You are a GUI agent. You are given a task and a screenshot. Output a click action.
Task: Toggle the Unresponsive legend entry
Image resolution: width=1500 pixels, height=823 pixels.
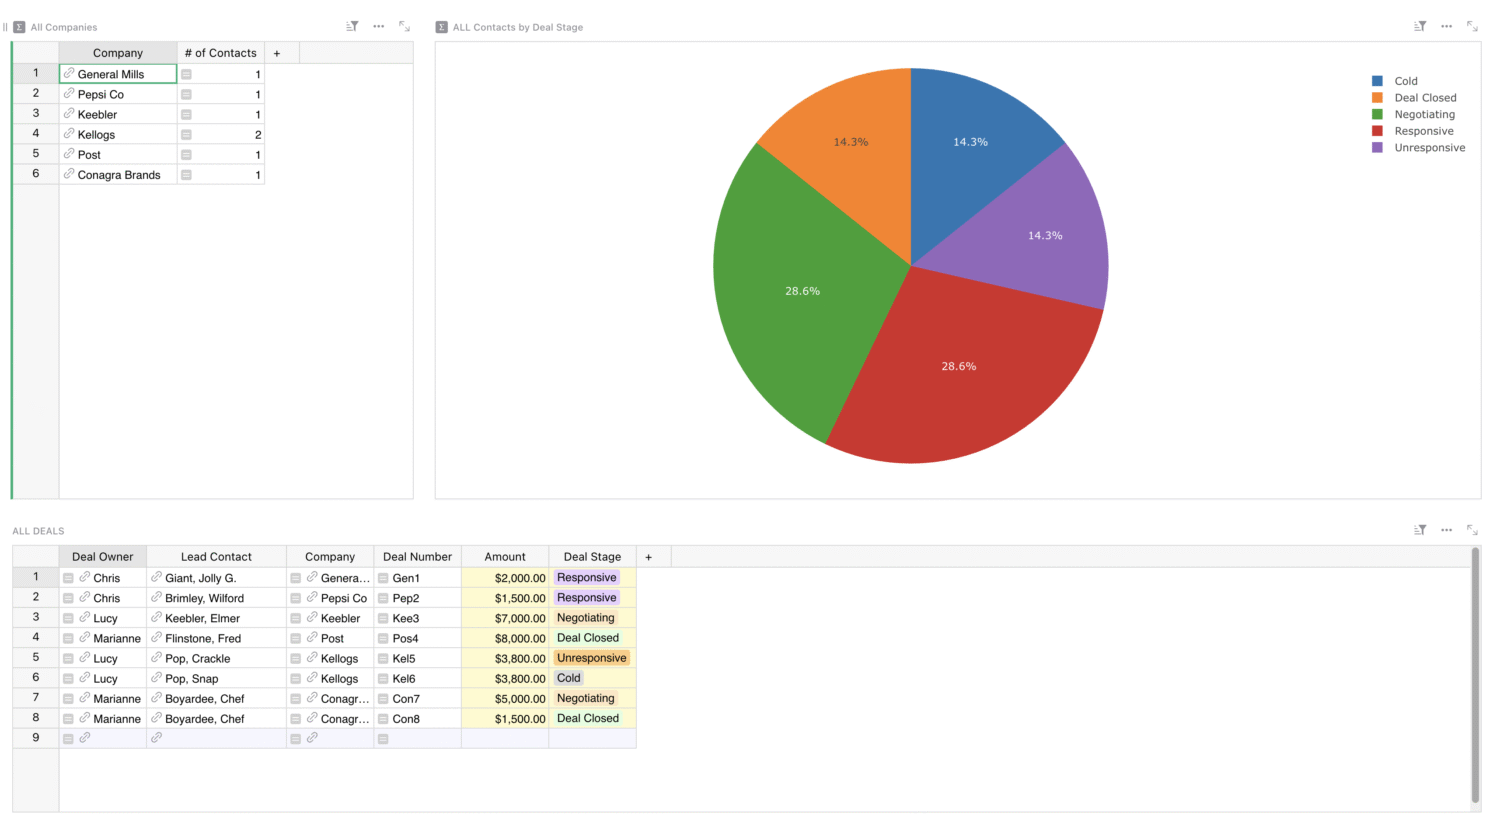tap(1418, 148)
